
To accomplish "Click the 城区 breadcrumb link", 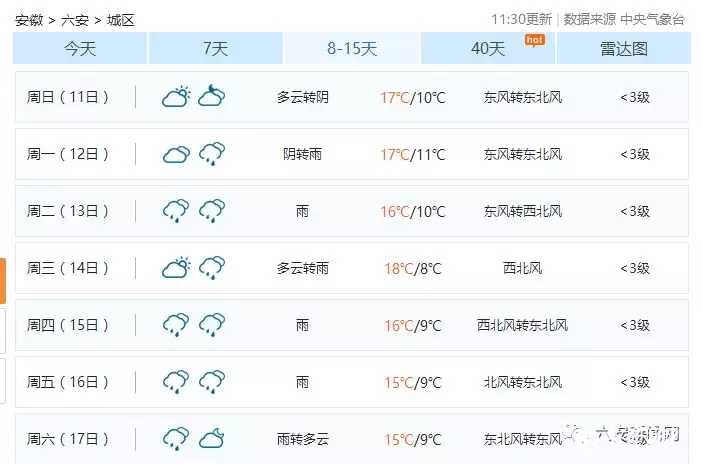I will 120,19.
